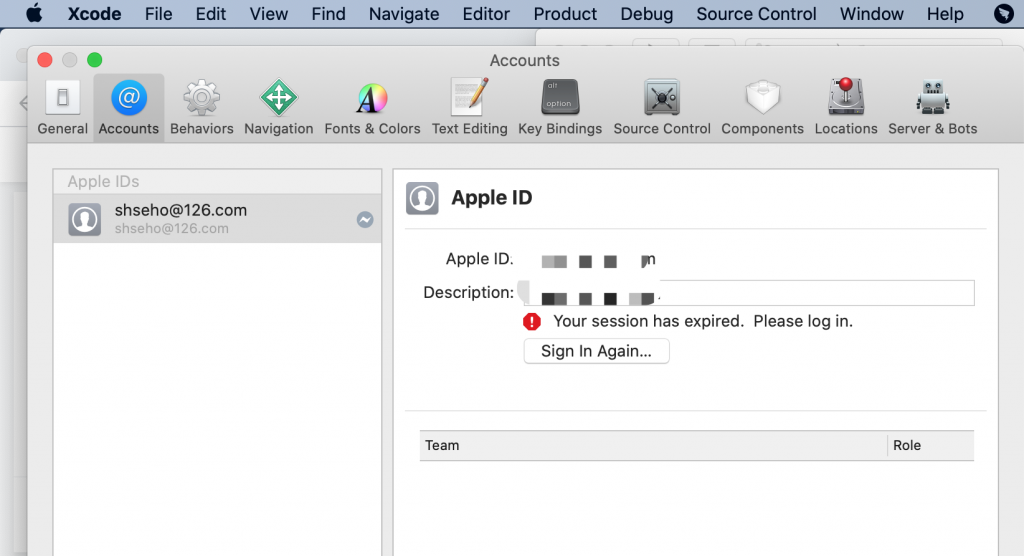Click the menu bar status icon at right
The width and height of the screenshot is (1024, 556).
click(1004, 13)
